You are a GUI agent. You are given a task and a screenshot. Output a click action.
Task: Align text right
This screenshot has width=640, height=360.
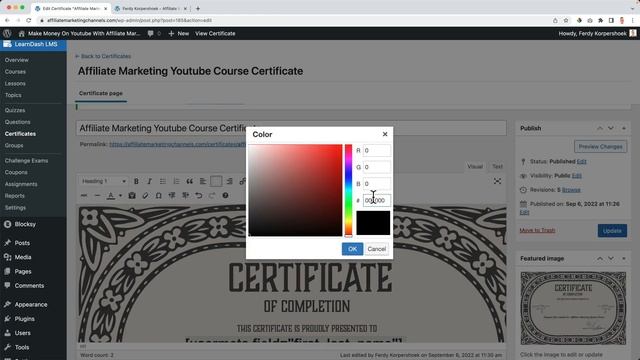pos(229,181)
